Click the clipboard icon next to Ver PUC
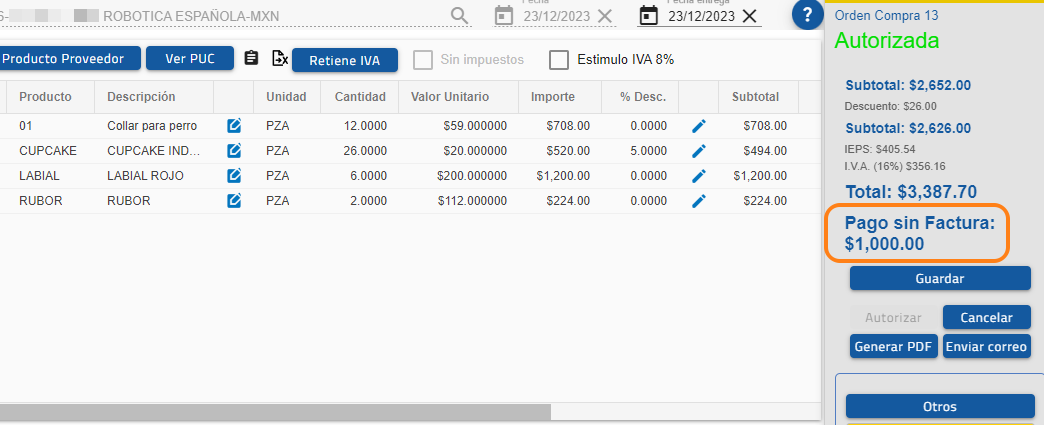The width and height of the screenshot is (1044, 425). coord(251,59)
